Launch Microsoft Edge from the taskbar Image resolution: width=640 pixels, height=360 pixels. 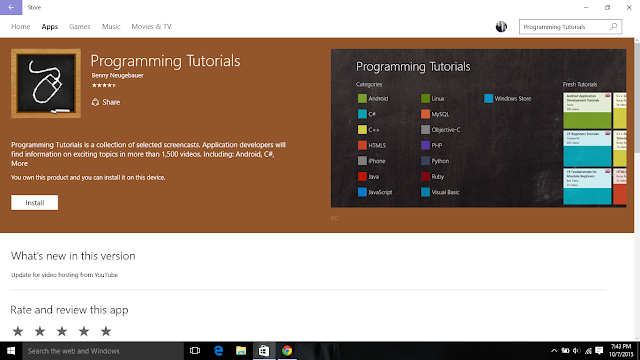(x=218, y=351)
